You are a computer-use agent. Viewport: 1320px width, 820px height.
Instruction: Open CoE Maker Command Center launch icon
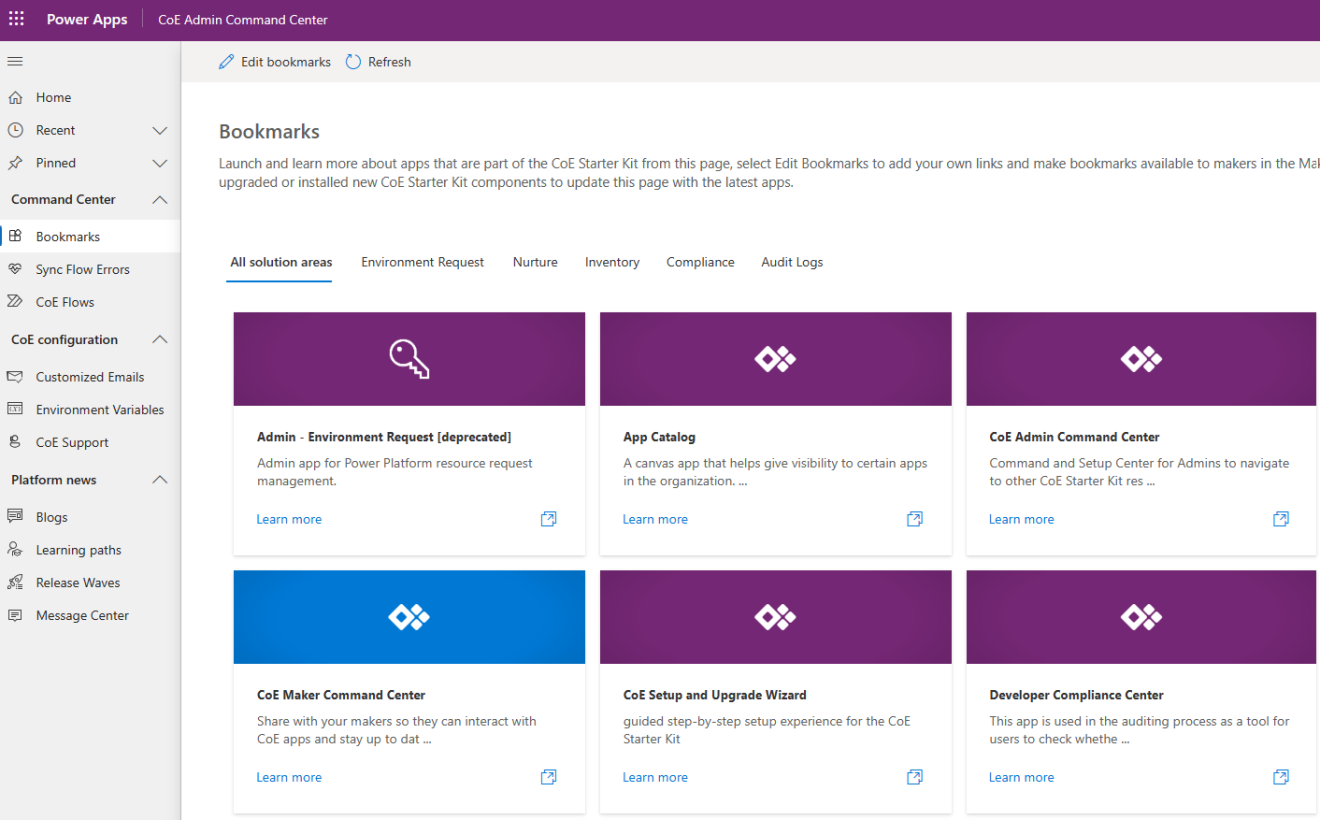click(548, 777)
